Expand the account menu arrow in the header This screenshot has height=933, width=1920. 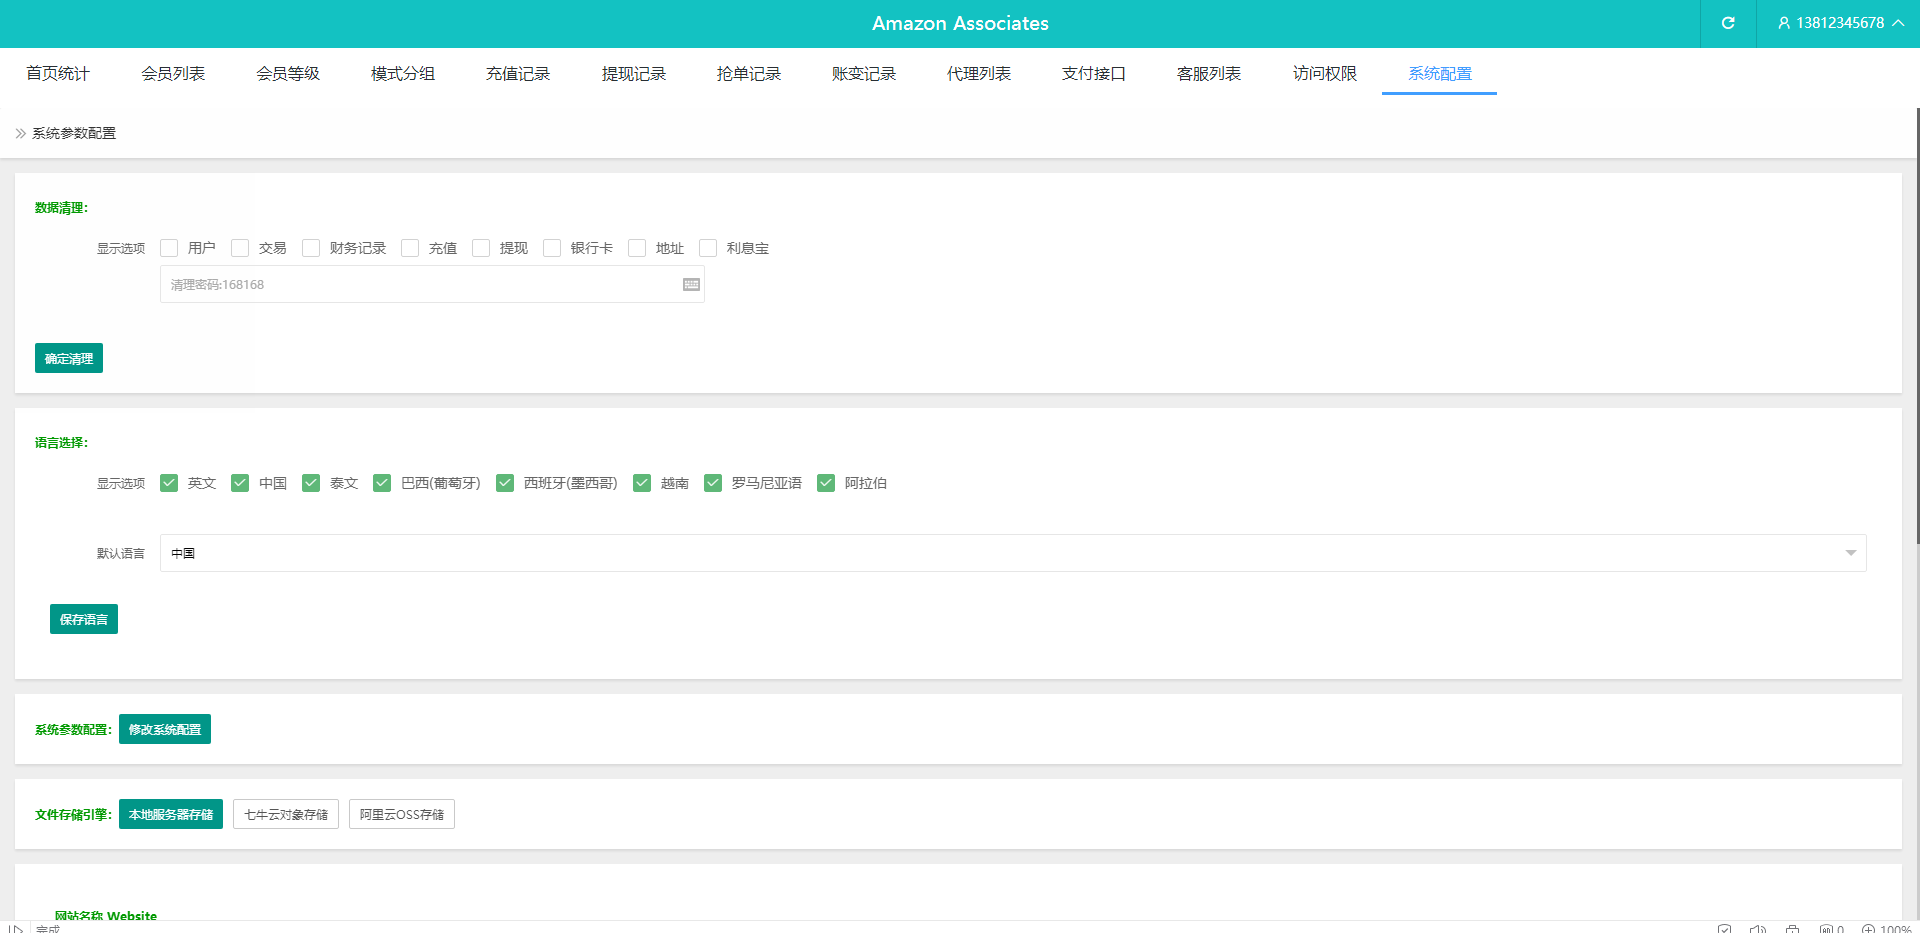click(1898, 23)
